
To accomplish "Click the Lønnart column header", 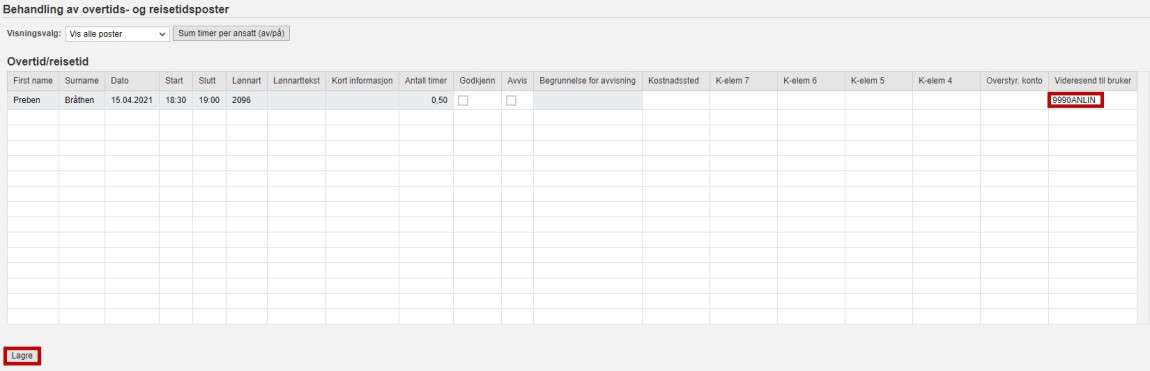I will (x=246, y=81).
